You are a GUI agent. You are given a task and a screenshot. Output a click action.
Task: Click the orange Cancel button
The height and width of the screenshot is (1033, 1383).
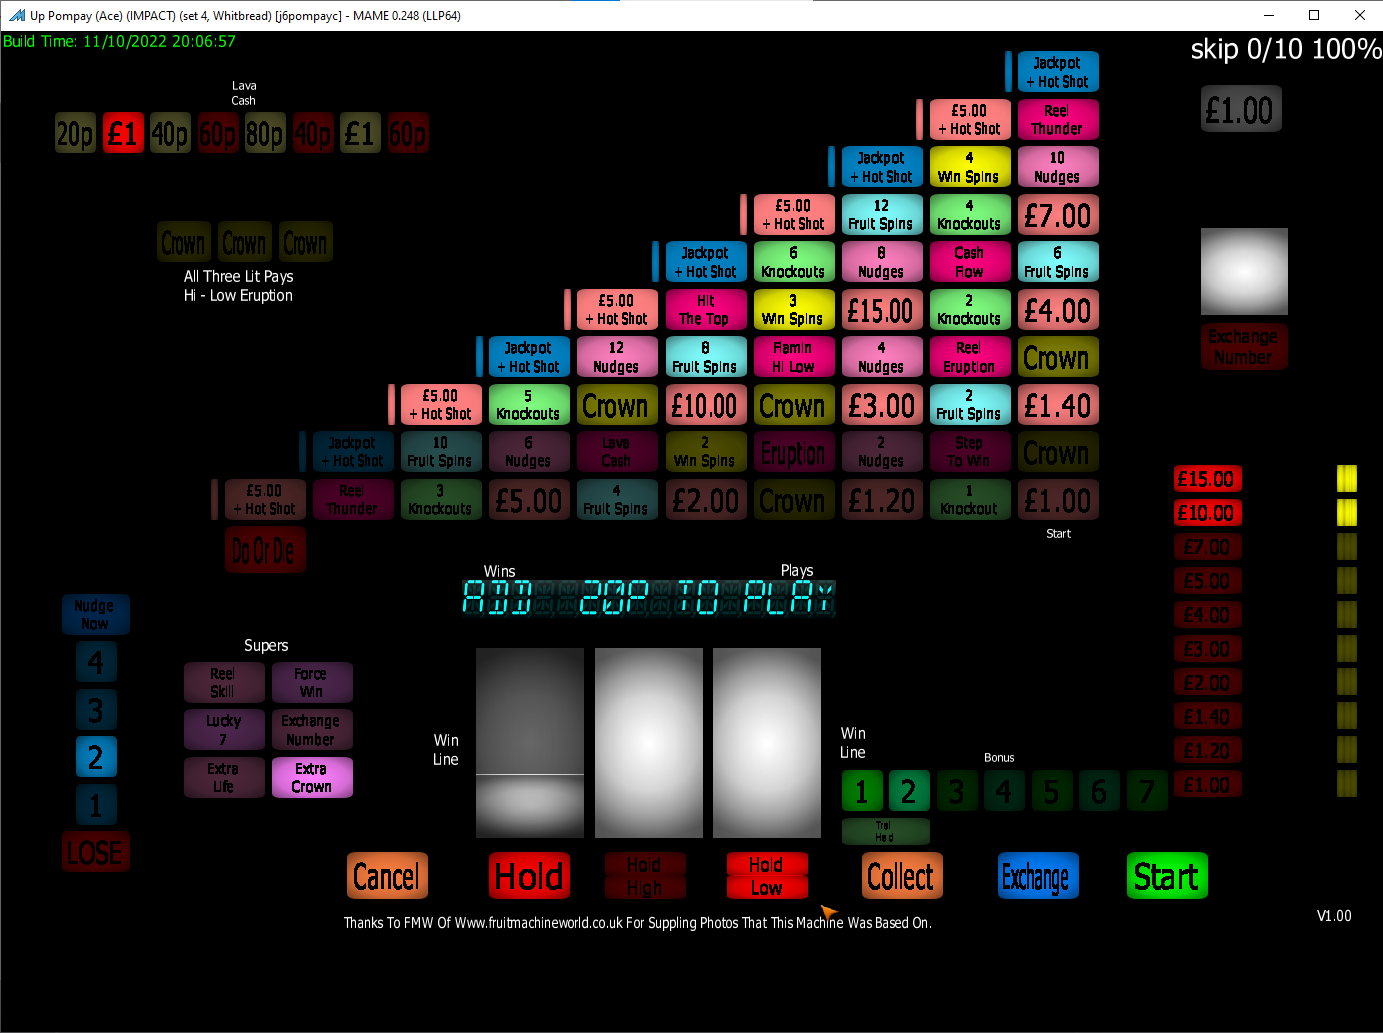point(387,876)
